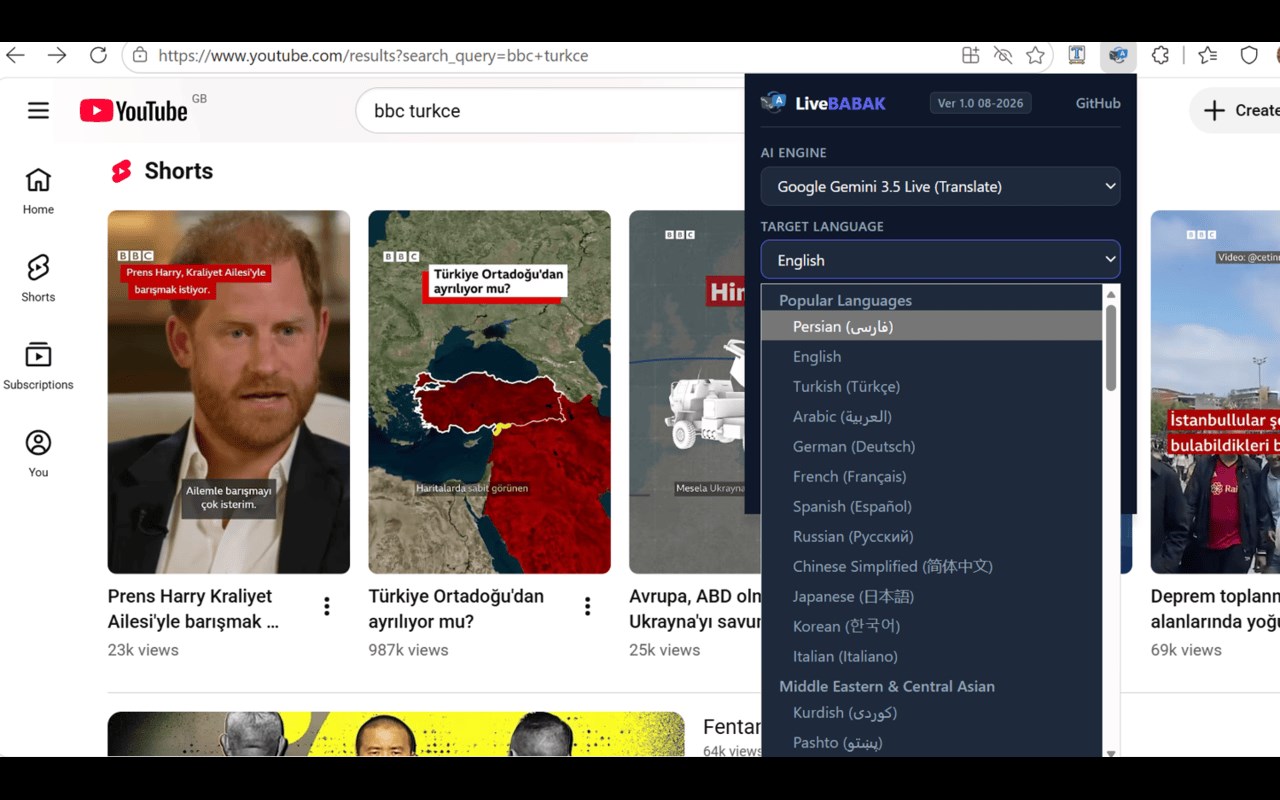Choose Russian (Русский) in the list
The height and width of the screenshot is (800, 1280).
pos(932,536)
